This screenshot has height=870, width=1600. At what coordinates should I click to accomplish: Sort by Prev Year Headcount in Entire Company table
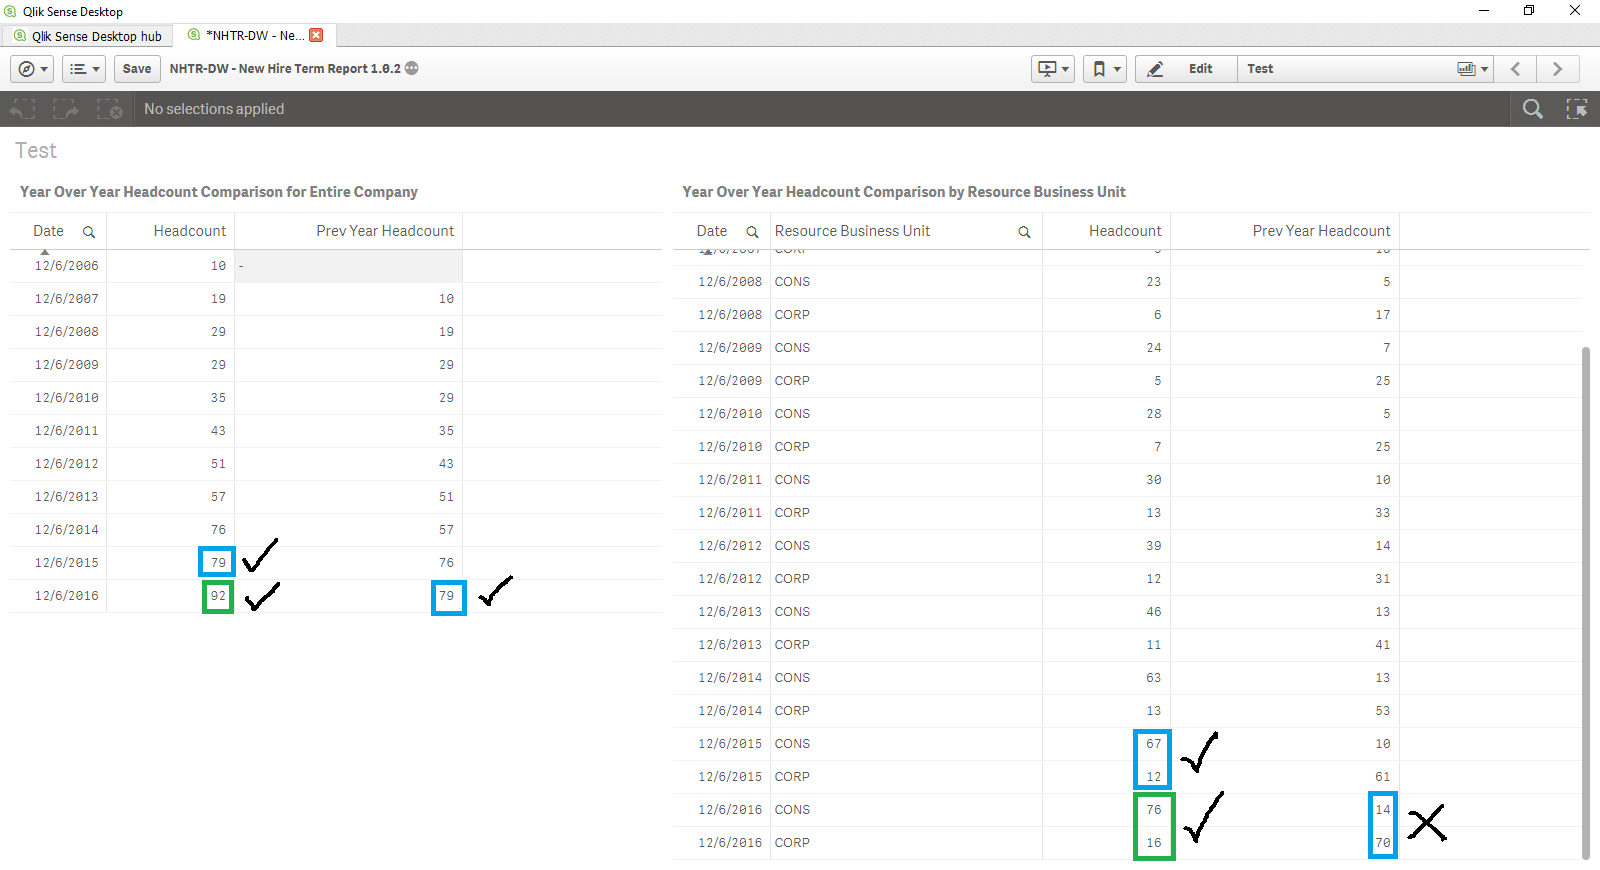(385, 231)
